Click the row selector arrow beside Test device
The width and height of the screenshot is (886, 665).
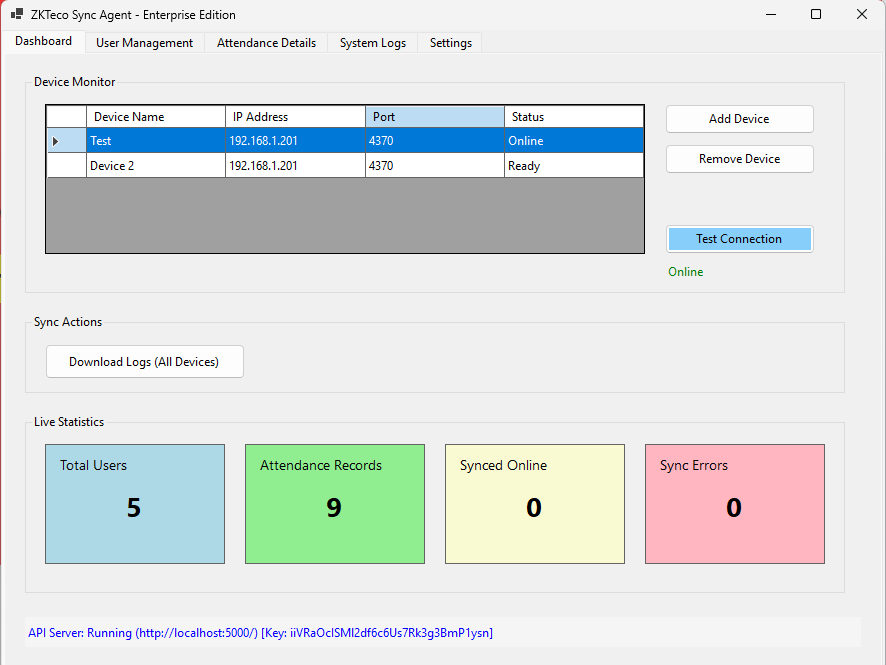tap(65, 140)
